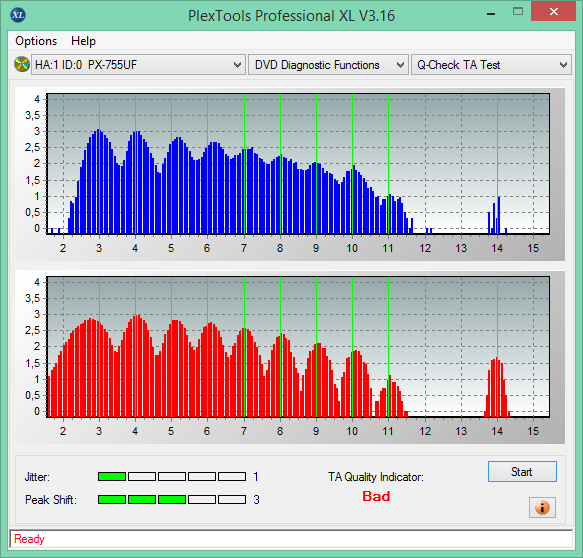
Task: Click the green 11T marker line in blue chart
Action: [388, 164]
